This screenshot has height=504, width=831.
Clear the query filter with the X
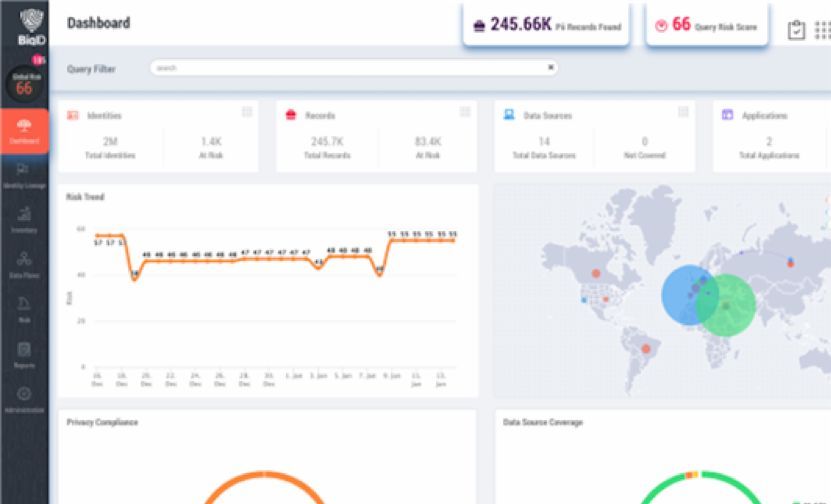point(551,67)
